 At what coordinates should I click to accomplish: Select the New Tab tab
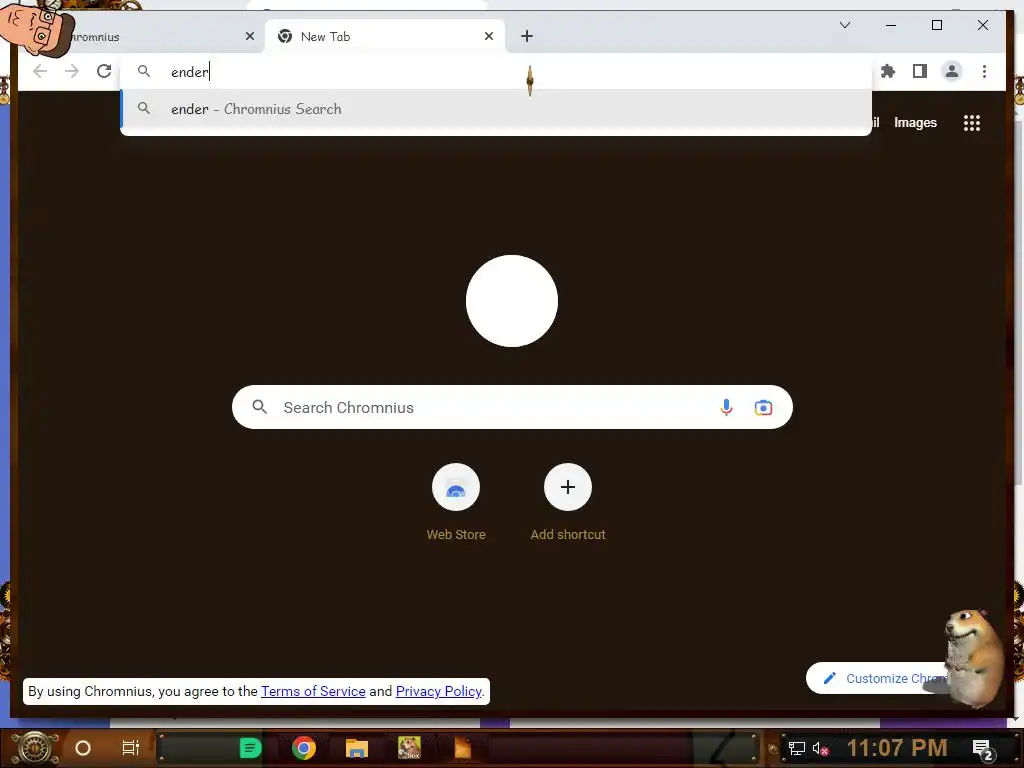384,37
